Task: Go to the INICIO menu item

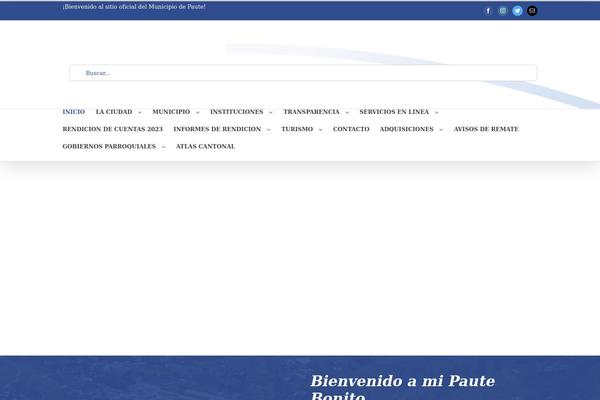Action: tap(74, 112)
